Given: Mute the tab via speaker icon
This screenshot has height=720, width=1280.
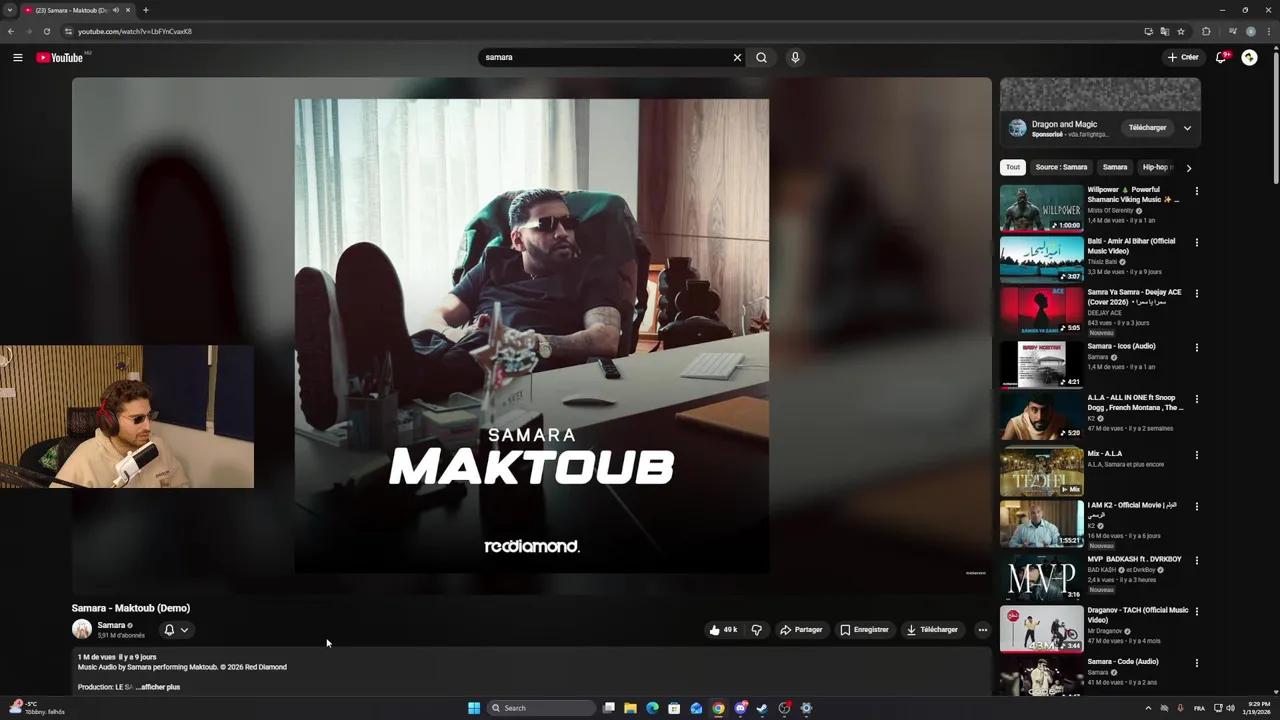Looking at the screenshot, I should (116, 10).
